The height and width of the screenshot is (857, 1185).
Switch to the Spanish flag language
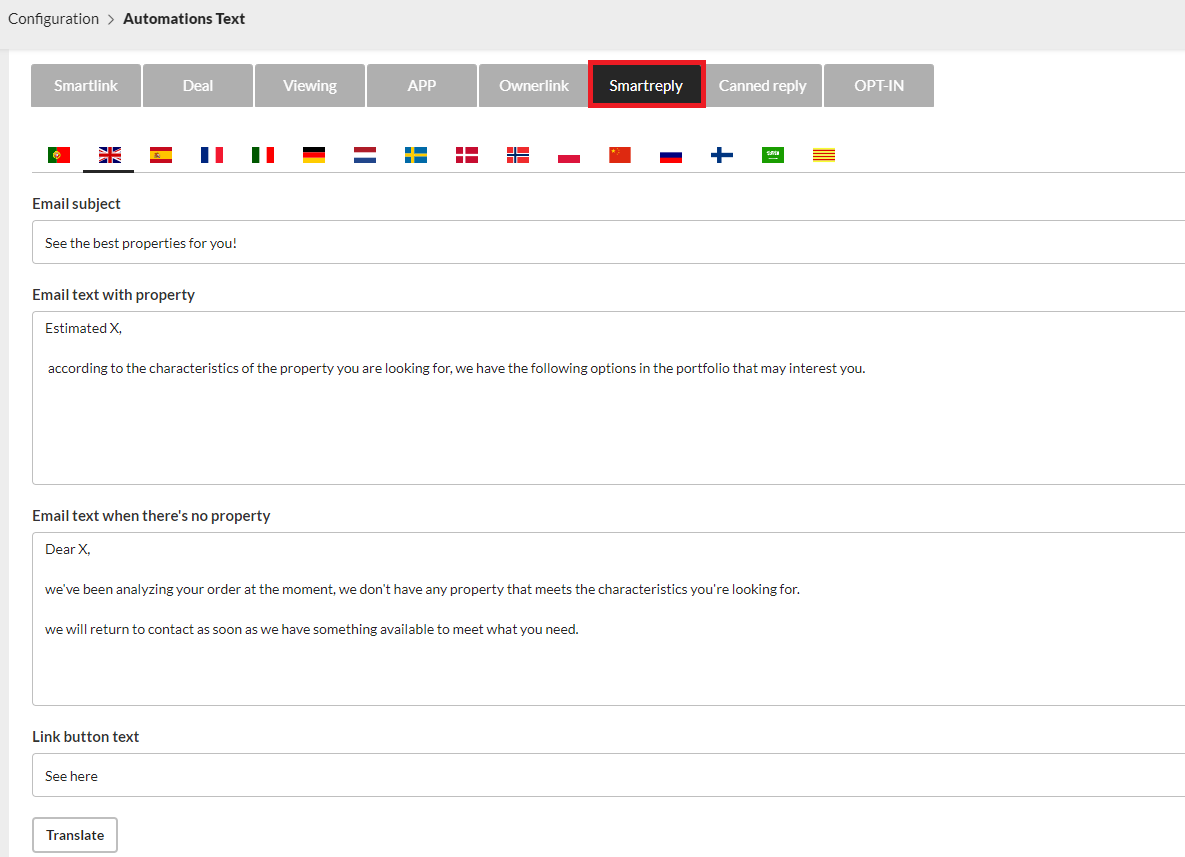point(161,155)
